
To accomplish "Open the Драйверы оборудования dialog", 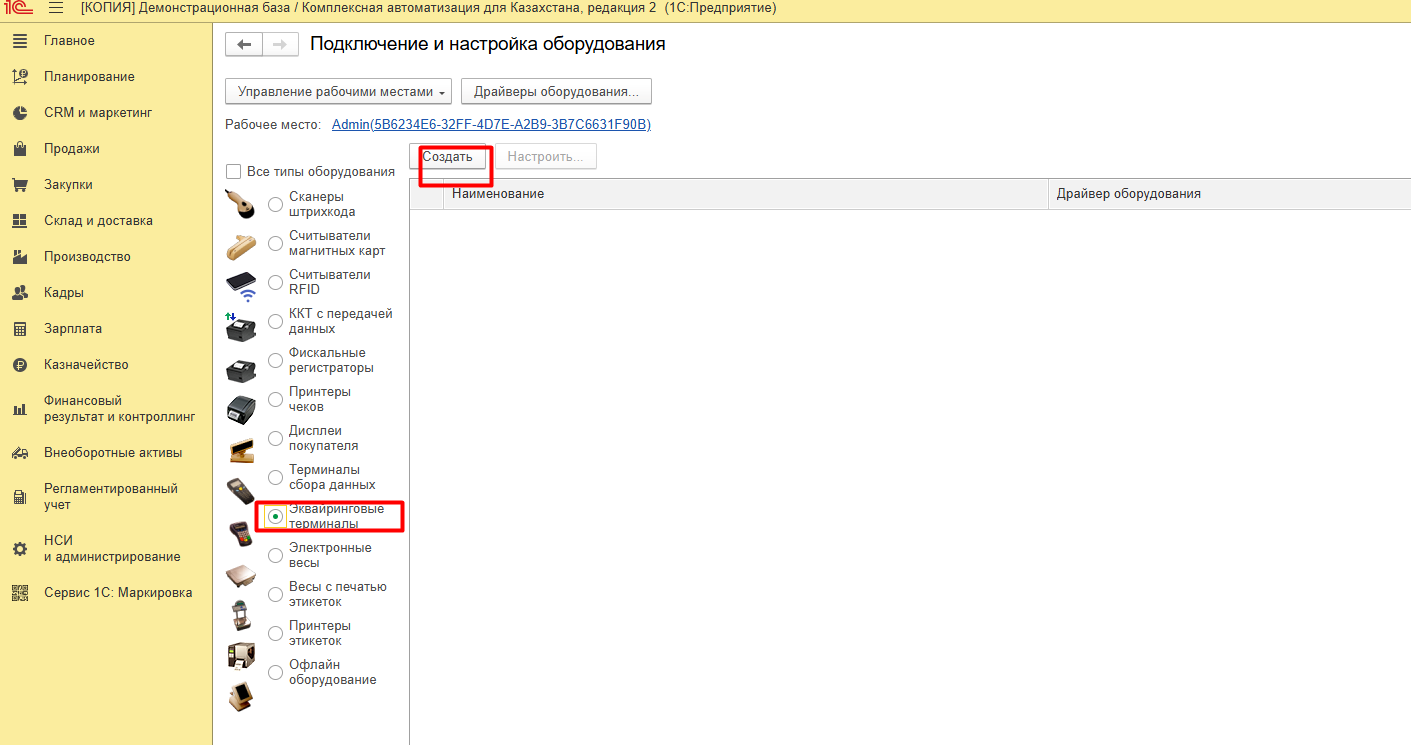I will click(556, 92).
